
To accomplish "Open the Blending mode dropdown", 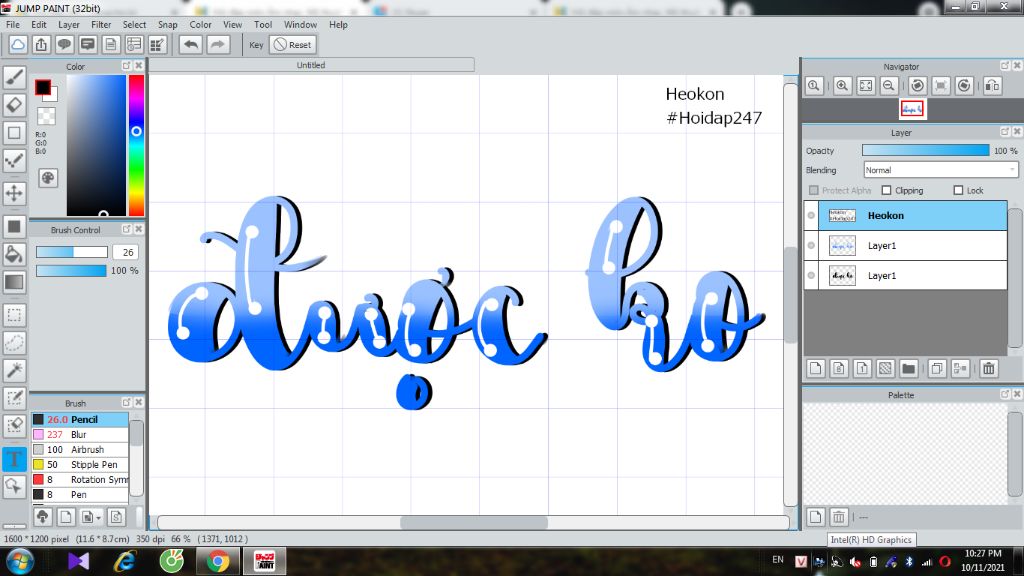I will point(940,170).
